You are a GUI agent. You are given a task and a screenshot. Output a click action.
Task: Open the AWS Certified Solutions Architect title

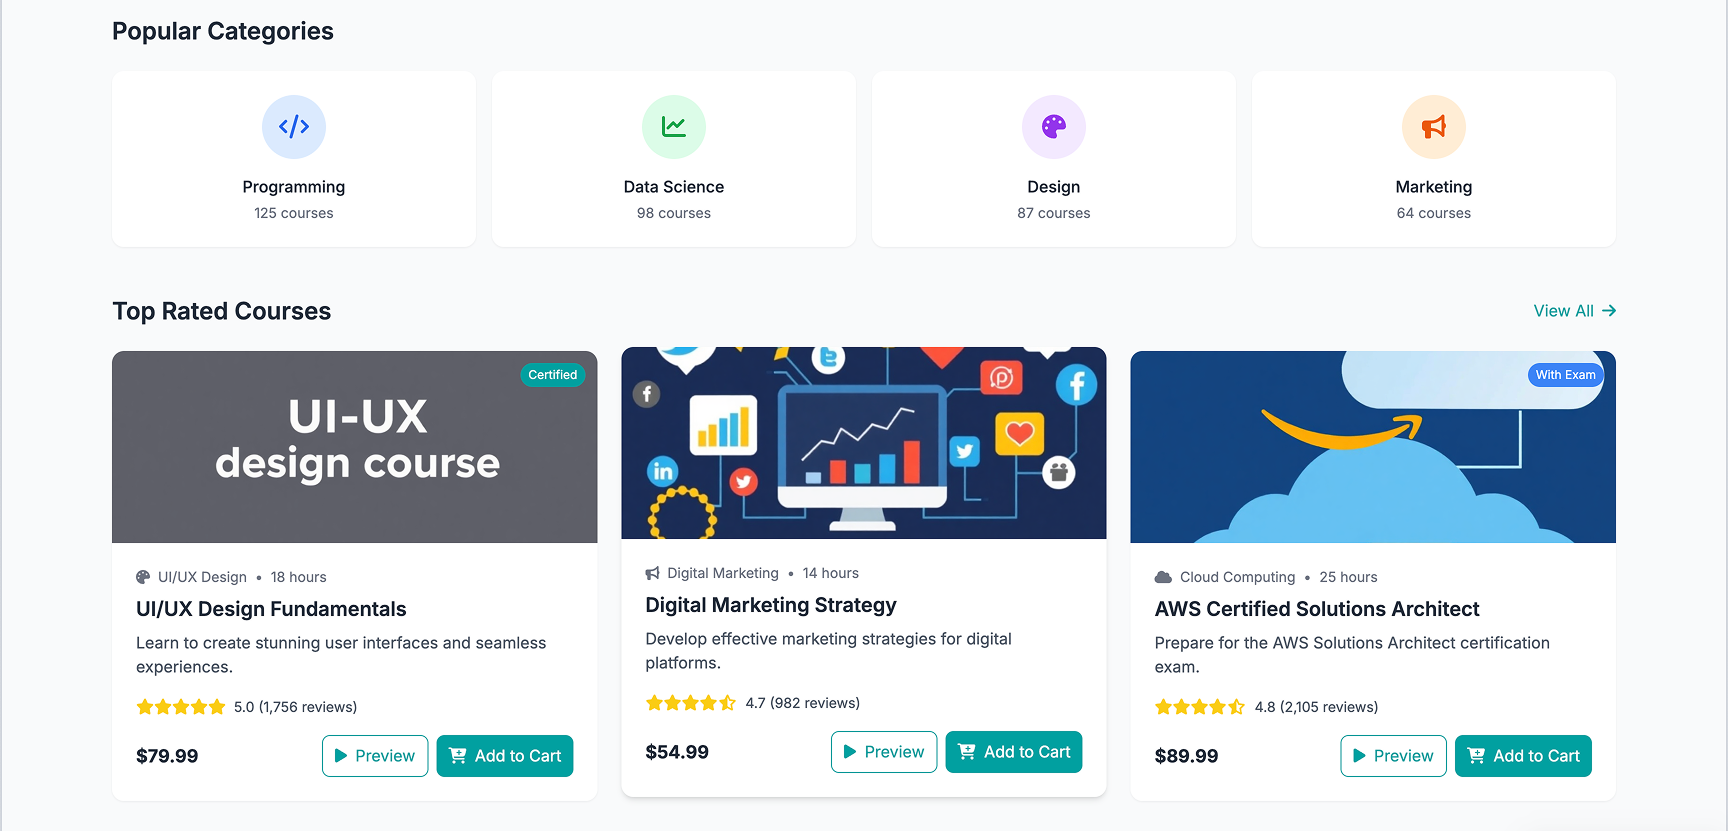coord(1317,609)
